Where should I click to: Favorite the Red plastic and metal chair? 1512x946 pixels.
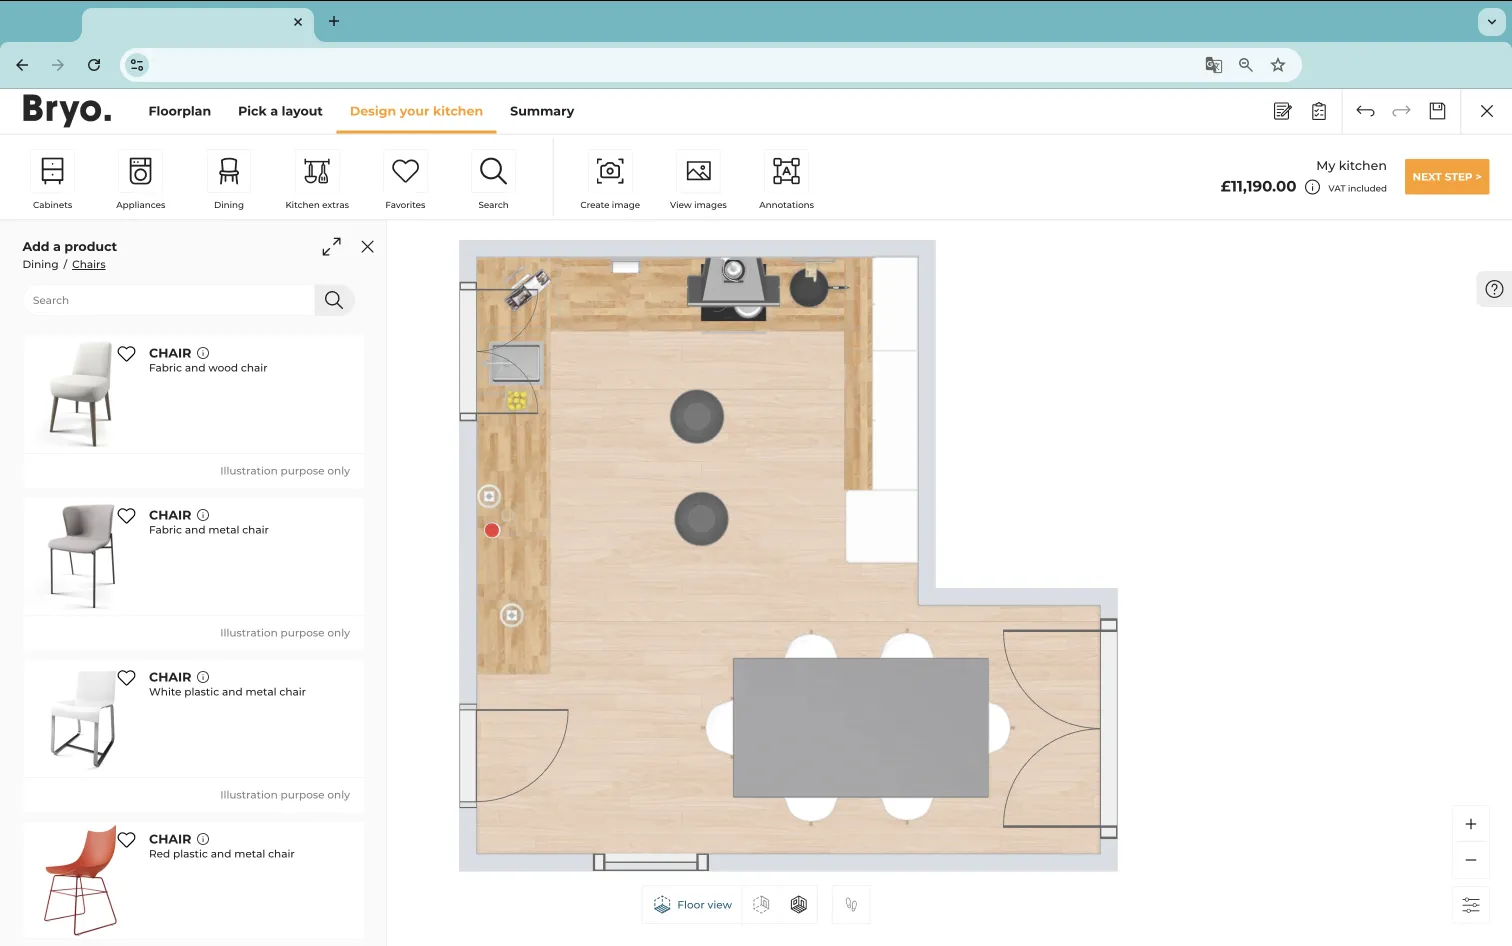tap(127, 840)
